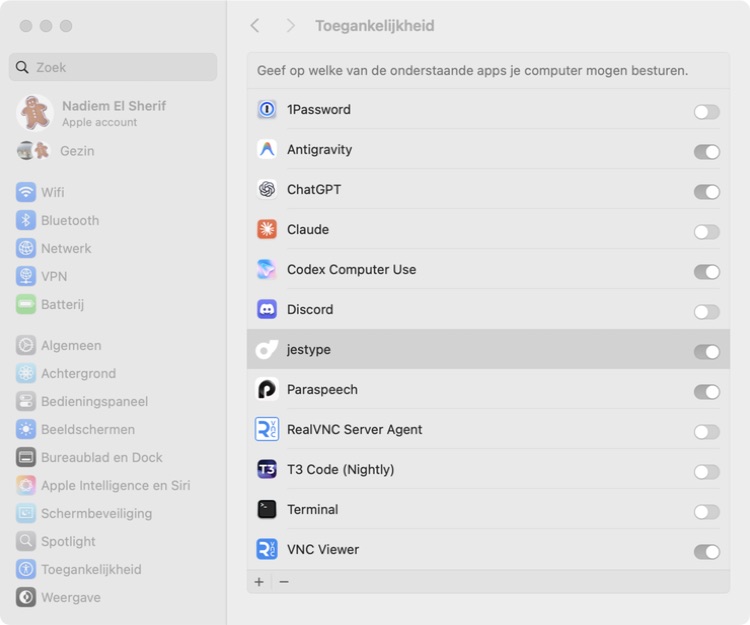750x625 pixels.
Task: Select the Codex Computer Use row label
Action: (352, 270)
